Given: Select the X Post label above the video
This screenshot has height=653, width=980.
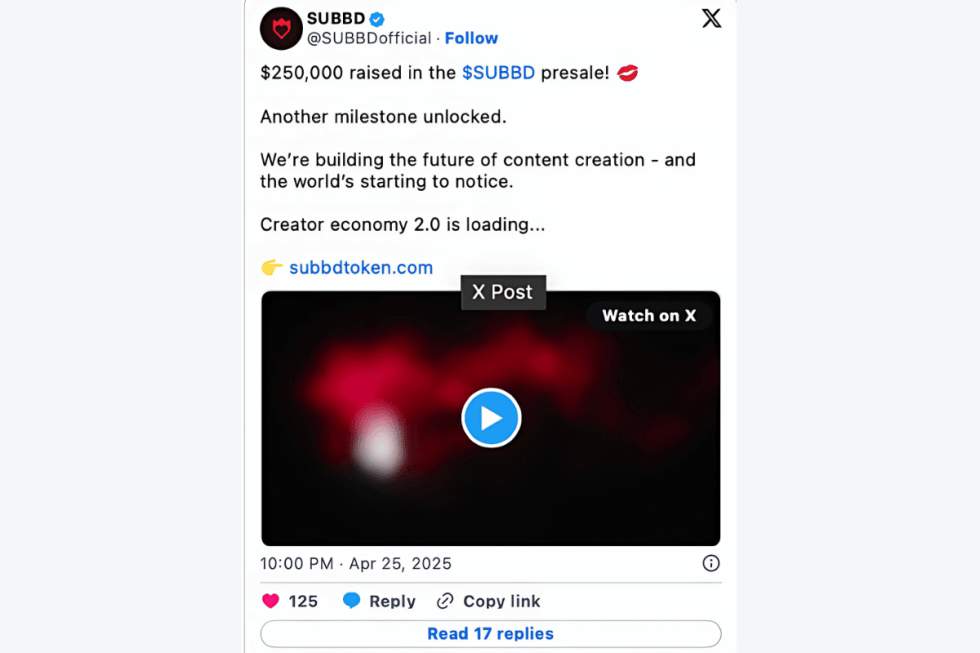Looking at the screenshot, I should (503, 292).
